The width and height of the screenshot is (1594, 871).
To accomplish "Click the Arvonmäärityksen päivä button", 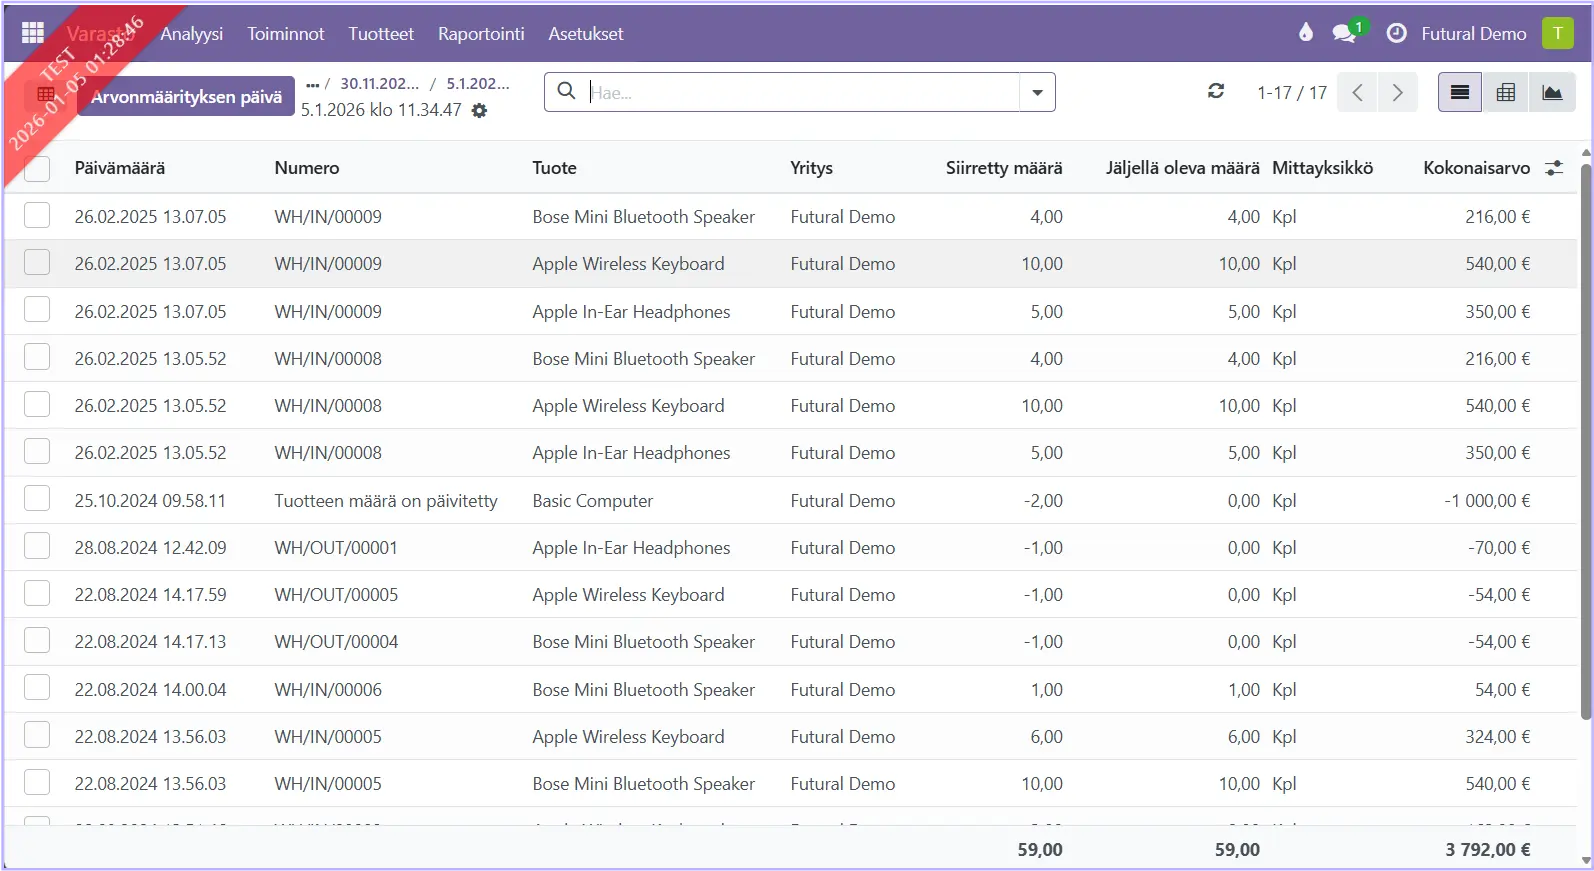I will click(186, 97).
